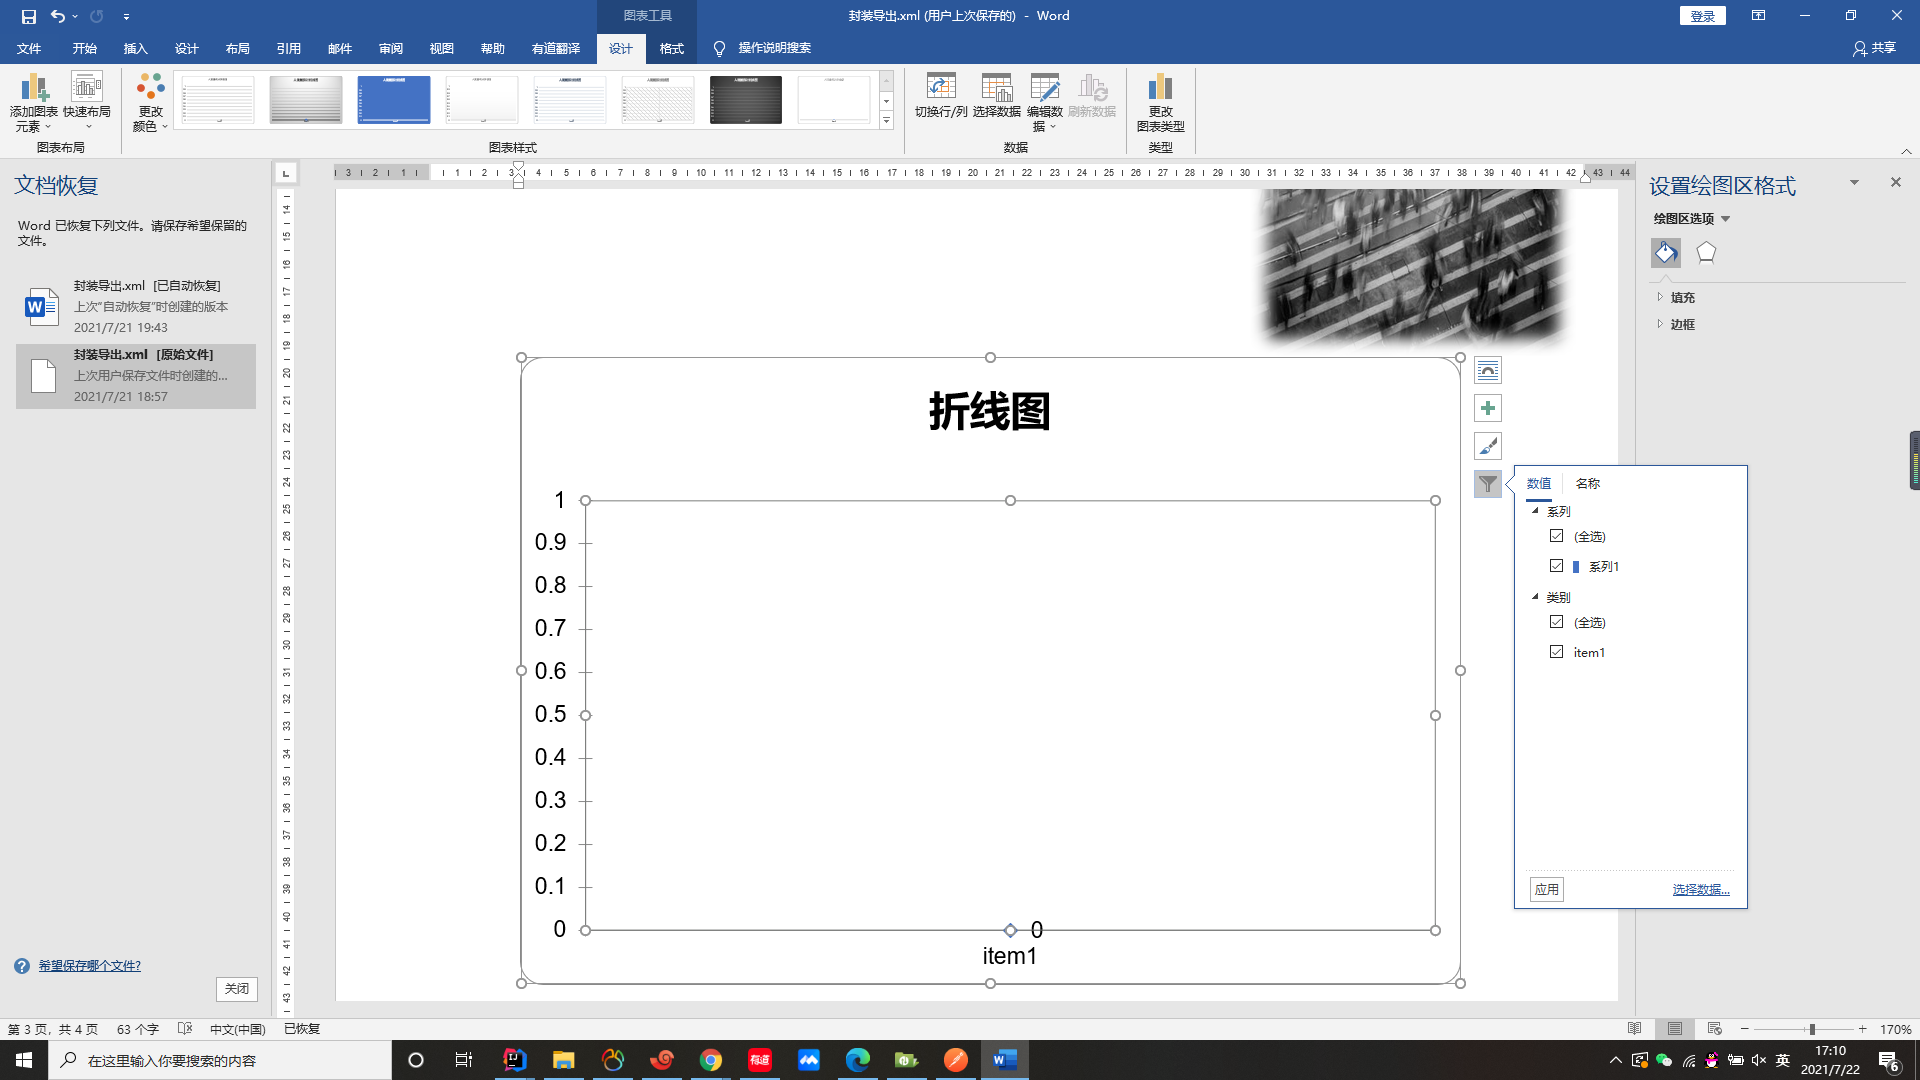Click the zoom in plus button
Image resolution: width=1920 pixels, height=1080 pixels.
(1862, 1029)
